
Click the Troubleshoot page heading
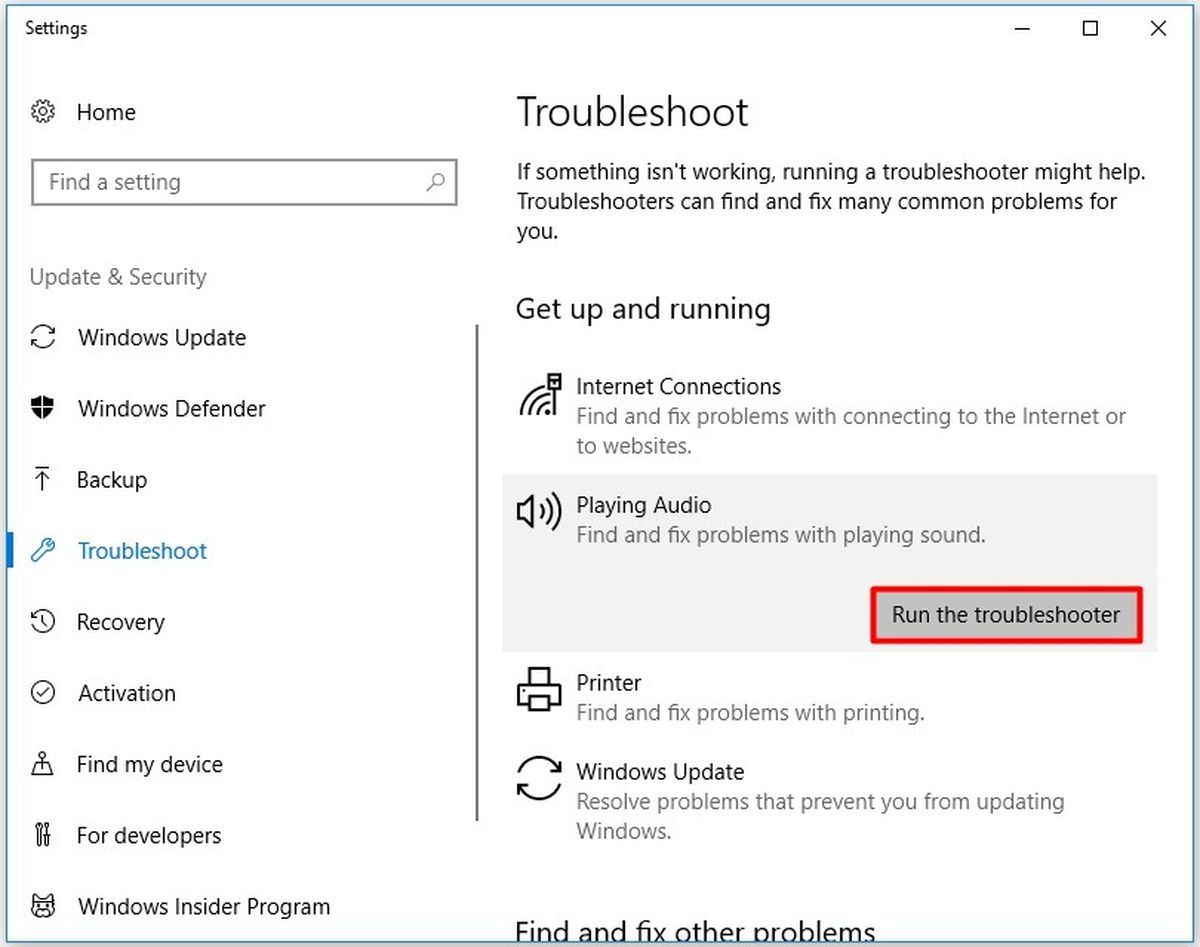point(632,112)
